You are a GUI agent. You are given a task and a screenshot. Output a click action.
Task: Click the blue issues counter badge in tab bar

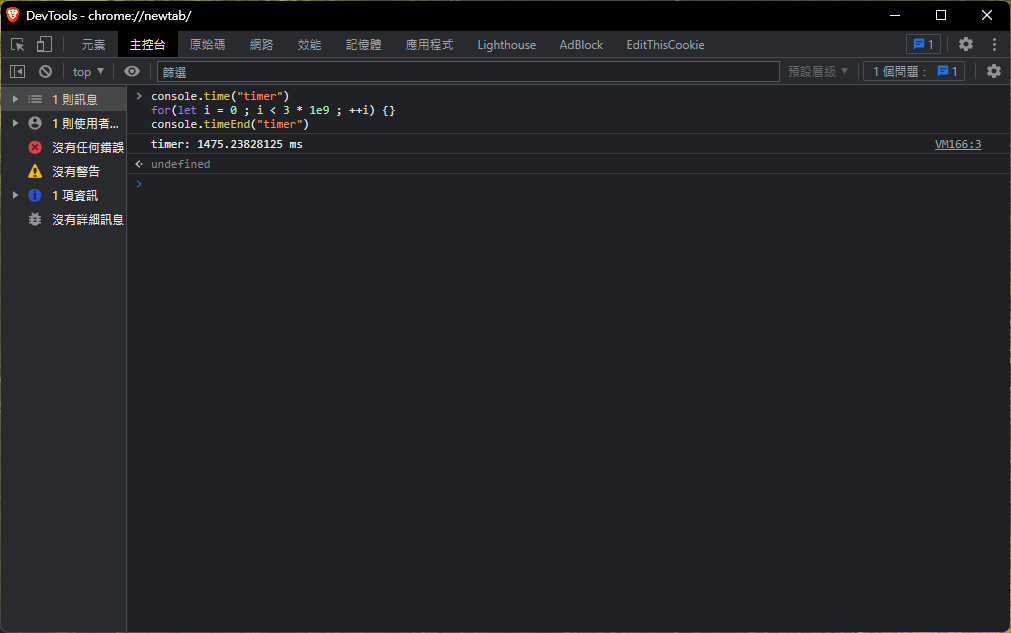pos(922,44)
